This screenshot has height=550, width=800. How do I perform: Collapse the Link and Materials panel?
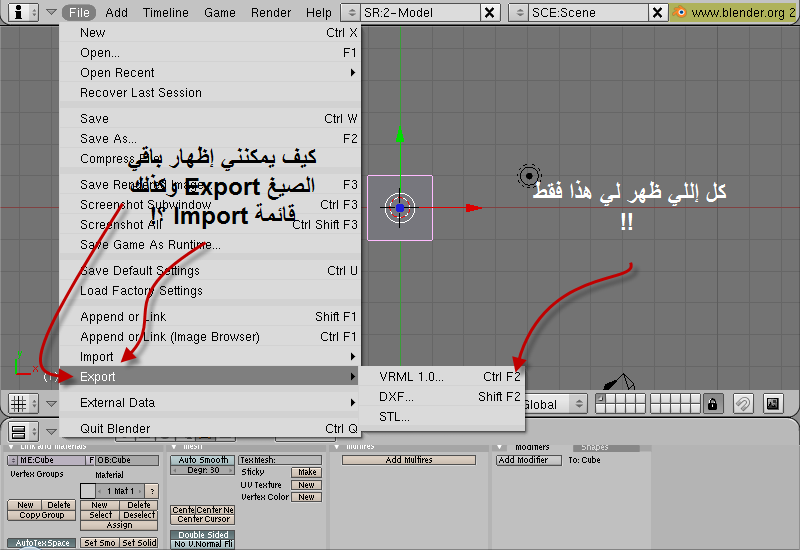point(11,447)
